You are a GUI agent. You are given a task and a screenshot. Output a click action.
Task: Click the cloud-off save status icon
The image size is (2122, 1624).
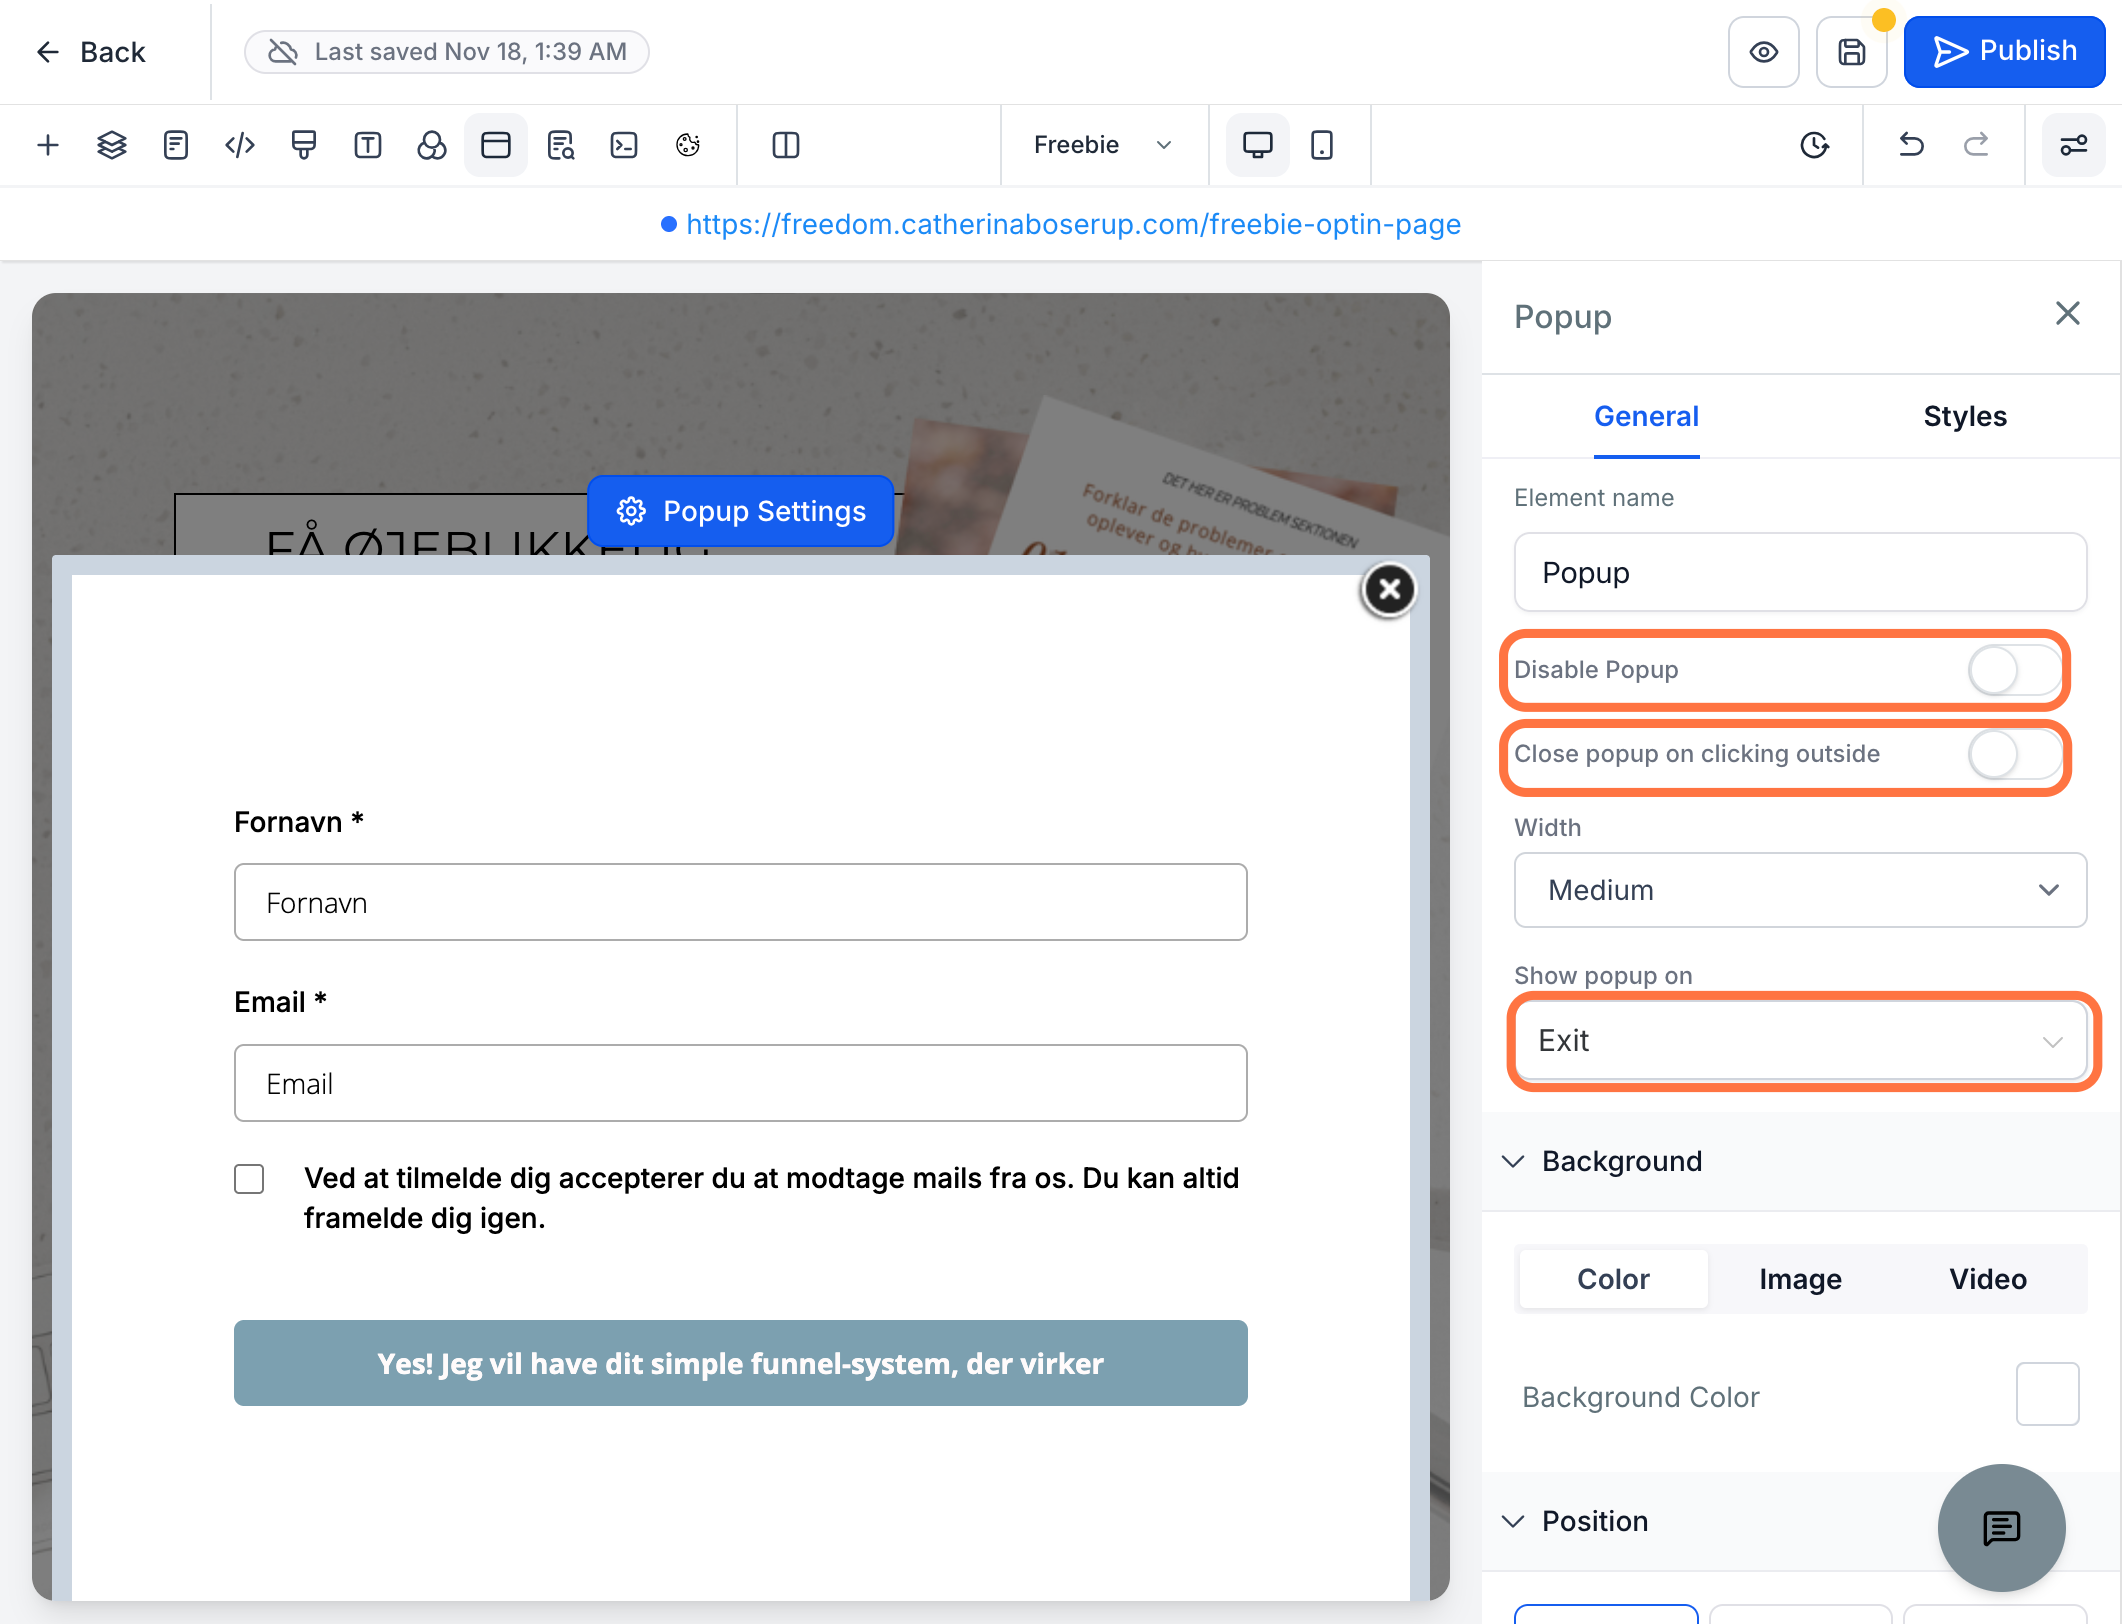283,52
